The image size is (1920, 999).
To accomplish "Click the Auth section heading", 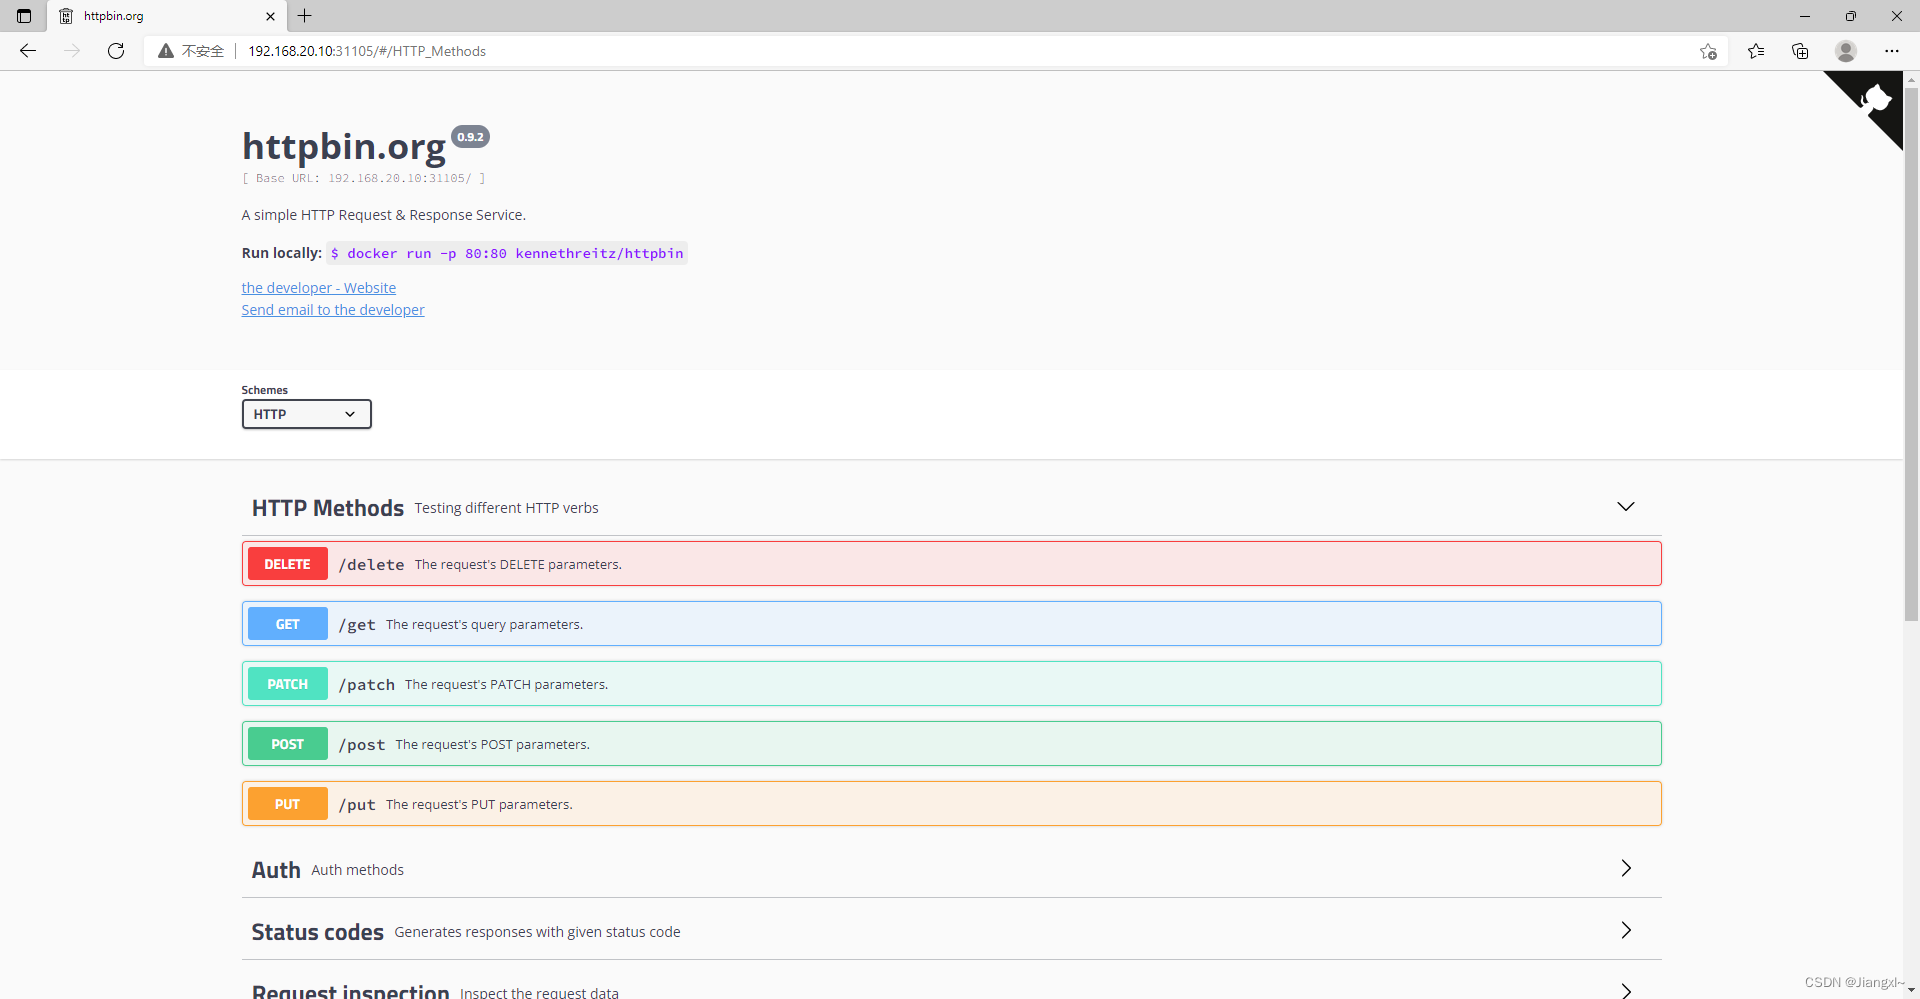I will [276, 870].
